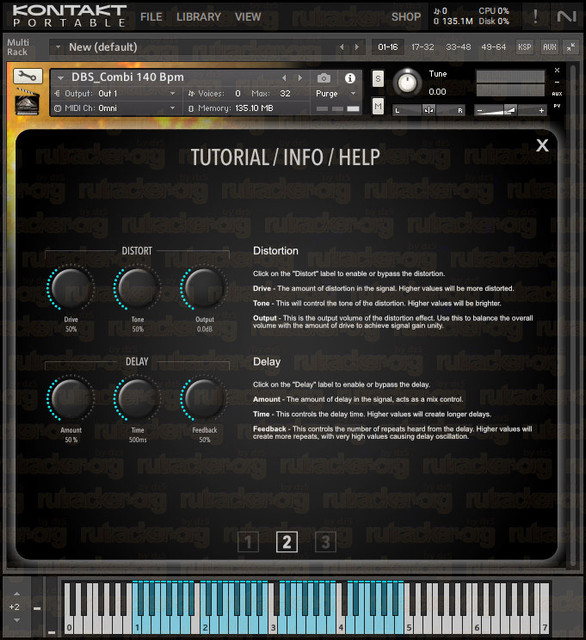This screenshot has width=586, height=640.
Task: Go to next multi rack preset arrow
Action: (x=357, y=47)
